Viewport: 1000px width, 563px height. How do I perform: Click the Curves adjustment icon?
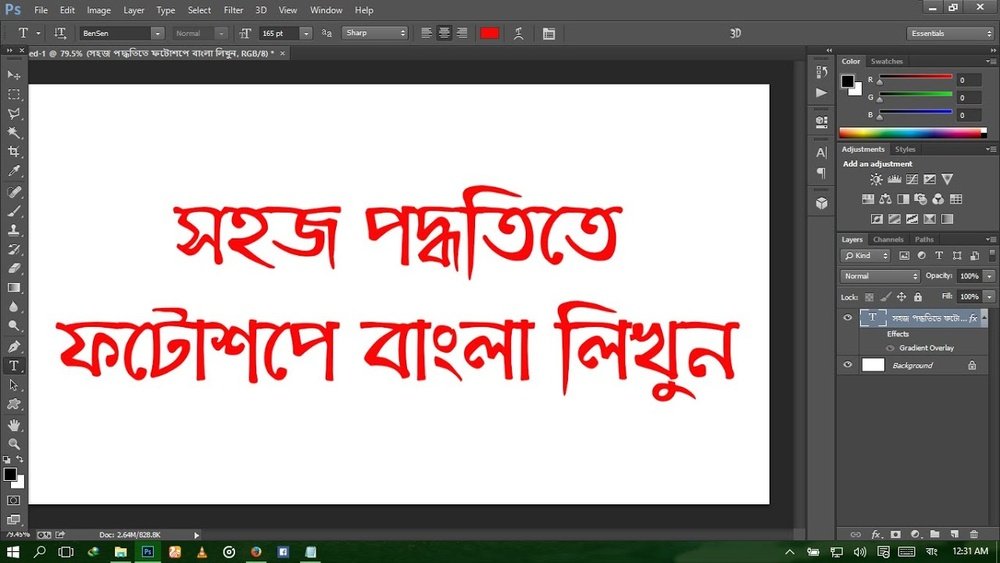click(x=912, y=179)
